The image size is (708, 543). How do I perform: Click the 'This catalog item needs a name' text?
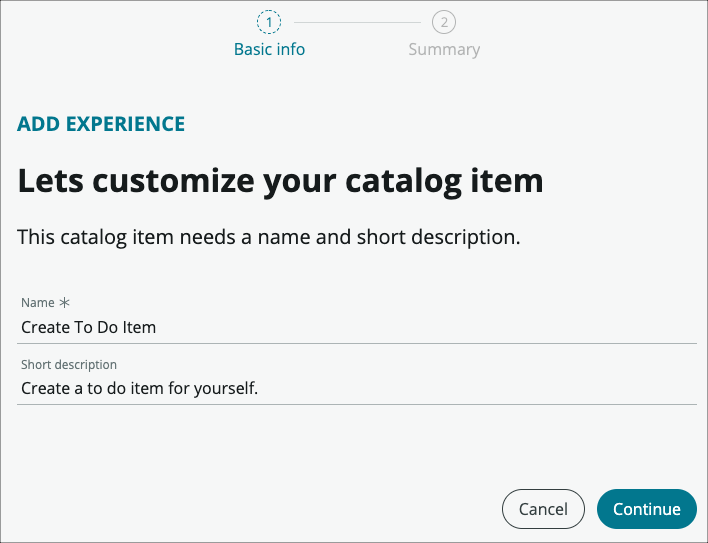[270, 238]
